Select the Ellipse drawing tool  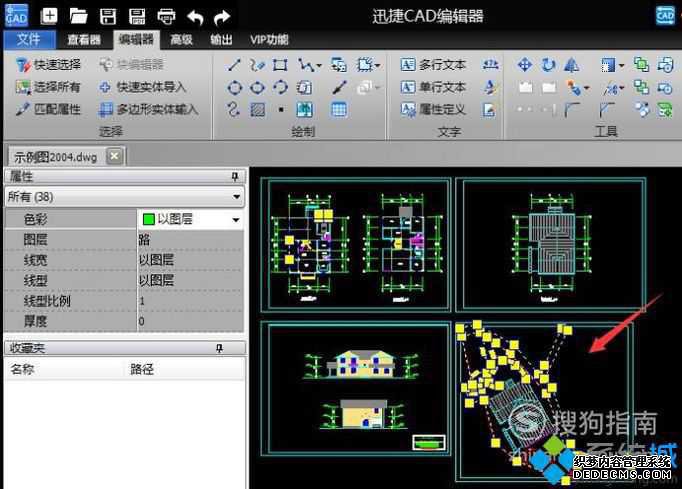pos(257,88)
